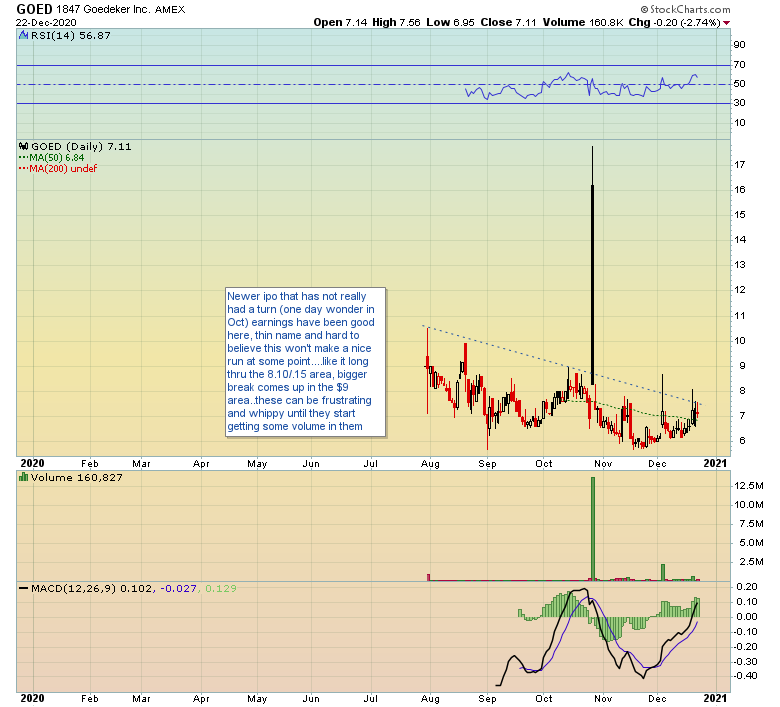
Task: Click the blue annotation text box
Action: [305, 362]
